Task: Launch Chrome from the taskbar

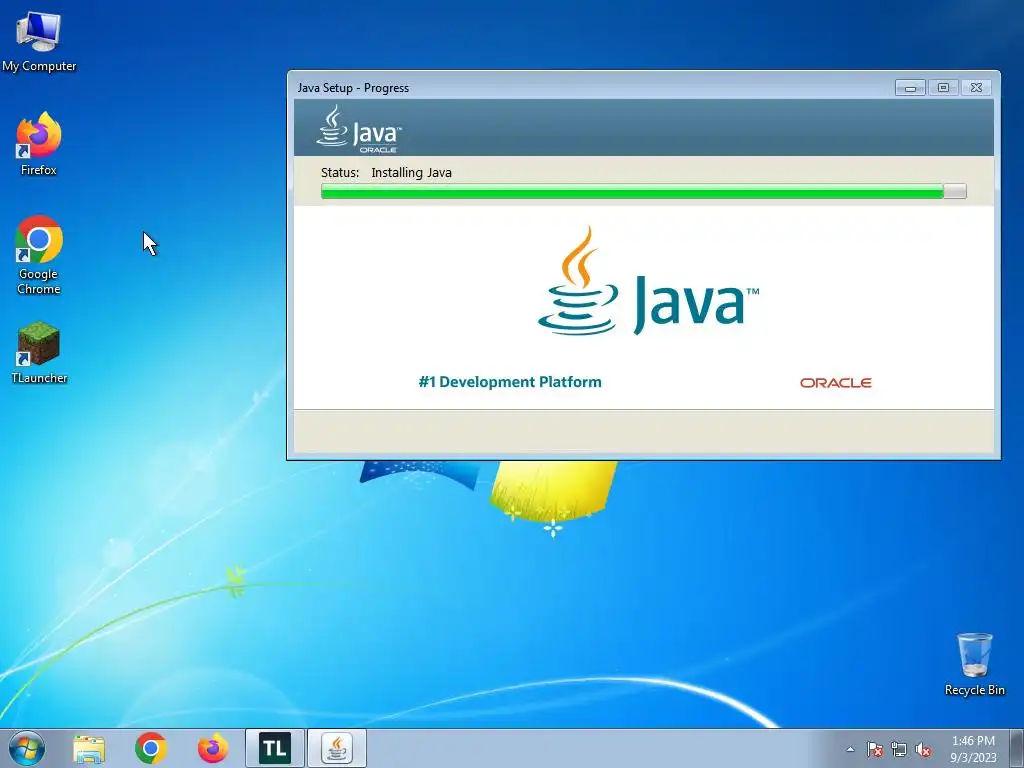Action: click(x=151, y=748)
